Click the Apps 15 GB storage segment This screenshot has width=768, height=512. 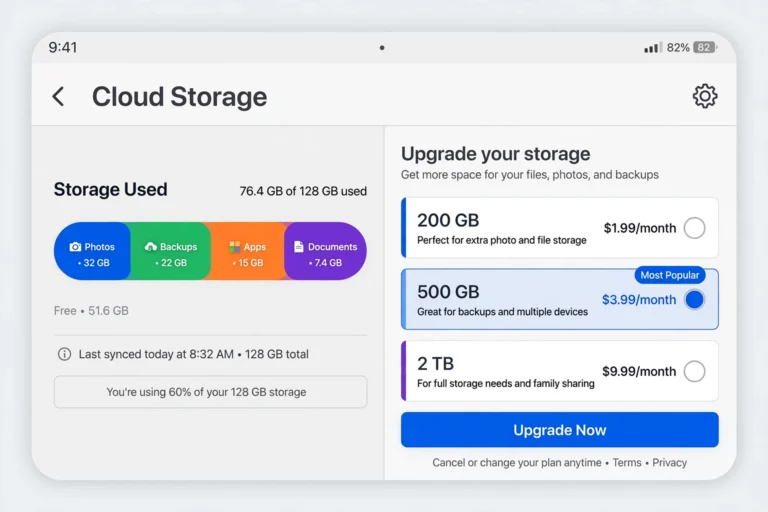point(247,251)
